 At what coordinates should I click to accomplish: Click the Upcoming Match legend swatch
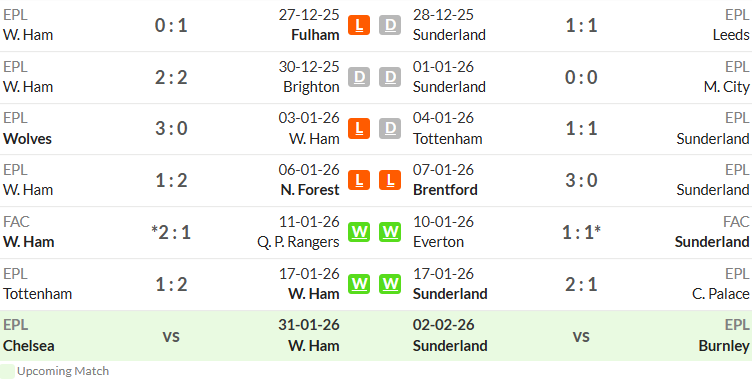[7, 371]
